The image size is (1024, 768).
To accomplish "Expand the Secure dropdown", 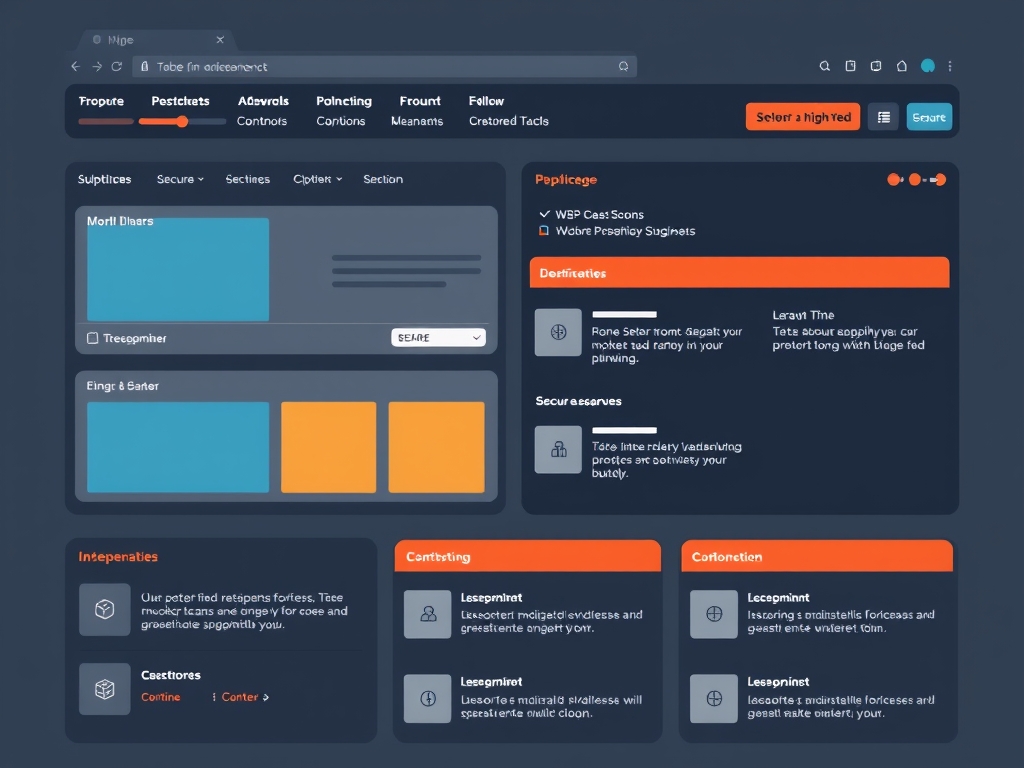I will [x=180, y=179].
